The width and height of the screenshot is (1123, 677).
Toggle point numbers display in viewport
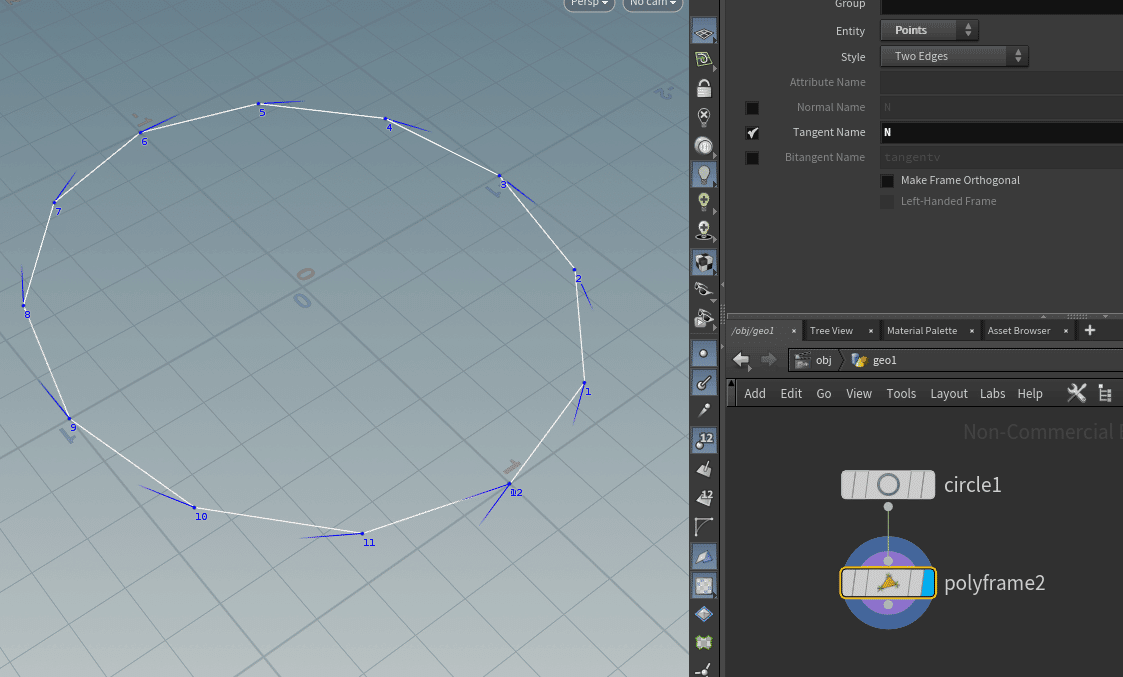pos(704,439)
